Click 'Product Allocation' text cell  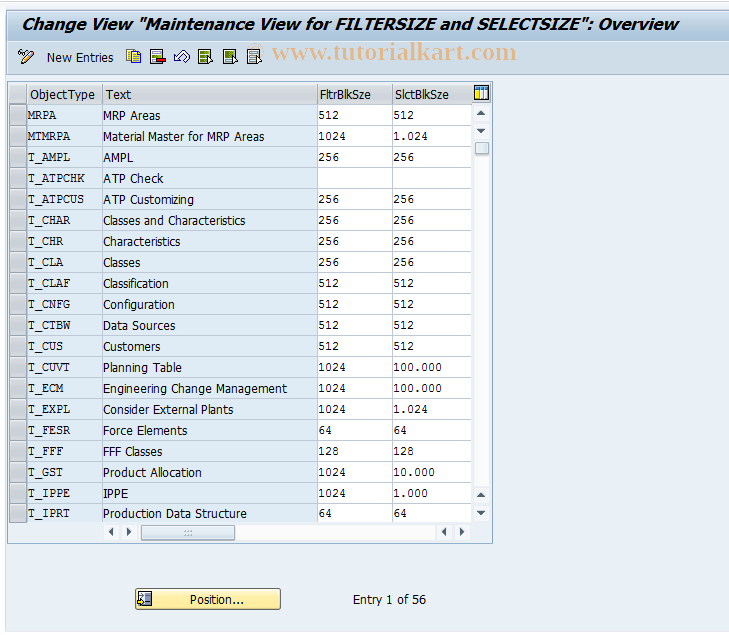(x=210, y=472)
